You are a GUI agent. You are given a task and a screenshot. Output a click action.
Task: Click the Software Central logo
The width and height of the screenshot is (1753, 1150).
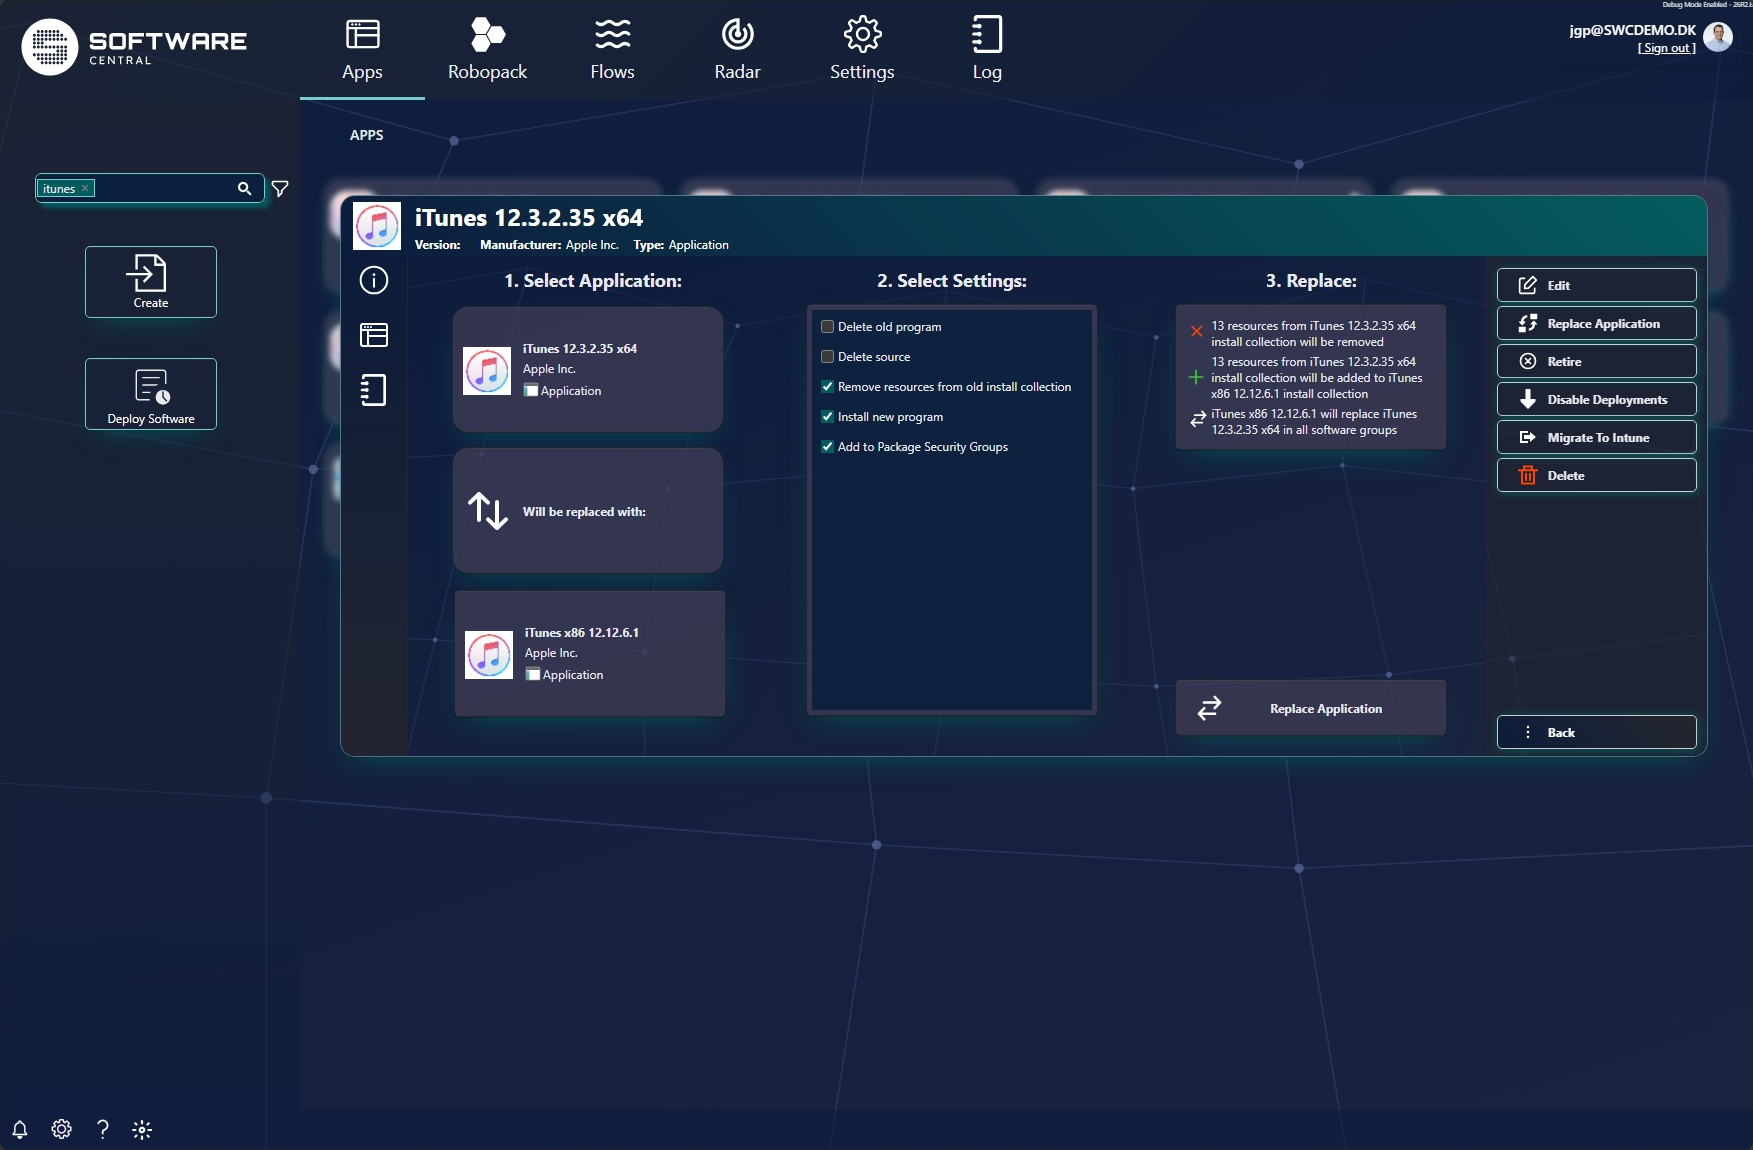click(134, 46)
